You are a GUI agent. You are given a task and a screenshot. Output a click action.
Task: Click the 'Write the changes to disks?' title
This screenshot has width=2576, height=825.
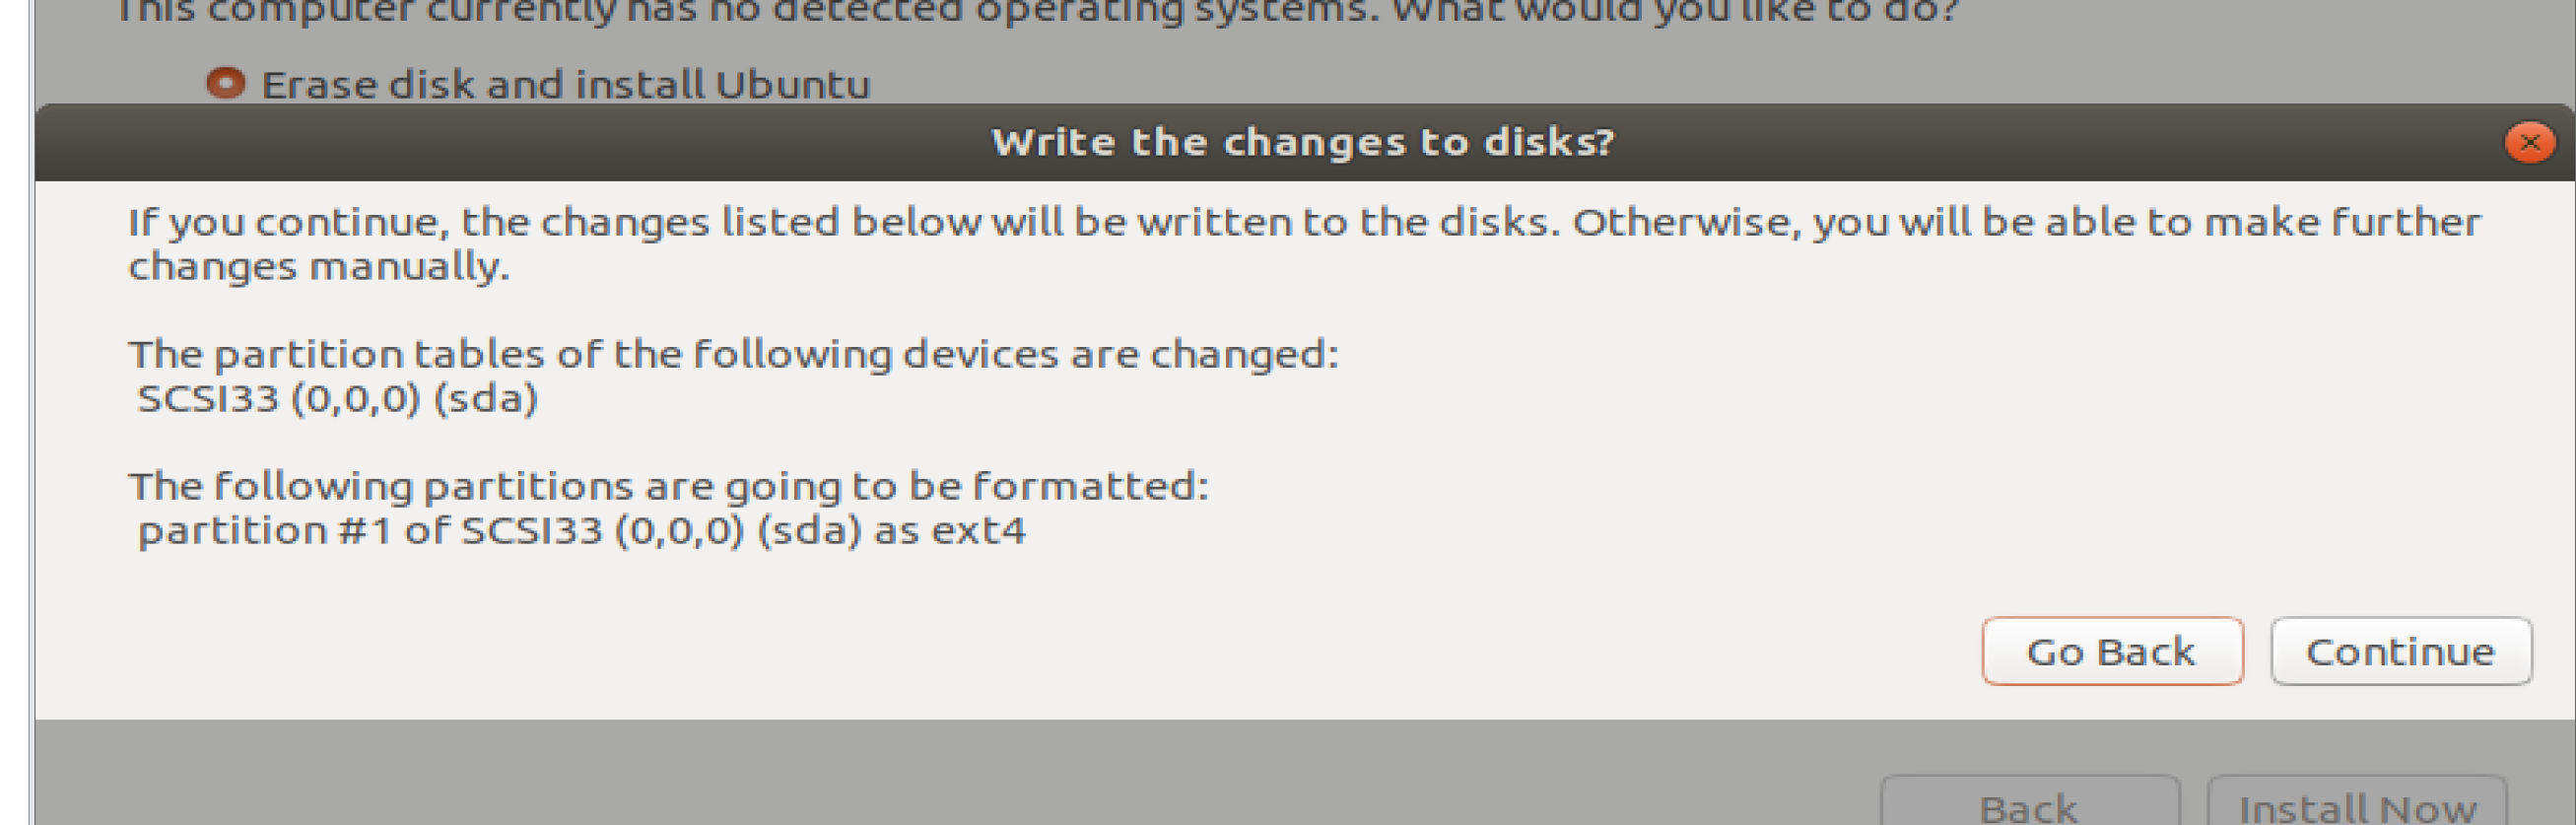coord(1302,142)
